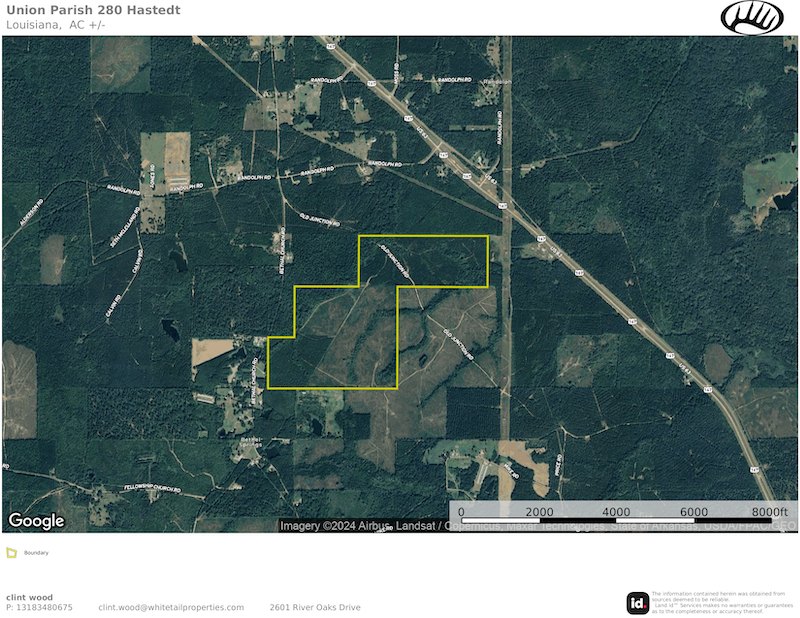
Task: Click the Union Parish 280 Hastedt title
Action: (79, 10)
